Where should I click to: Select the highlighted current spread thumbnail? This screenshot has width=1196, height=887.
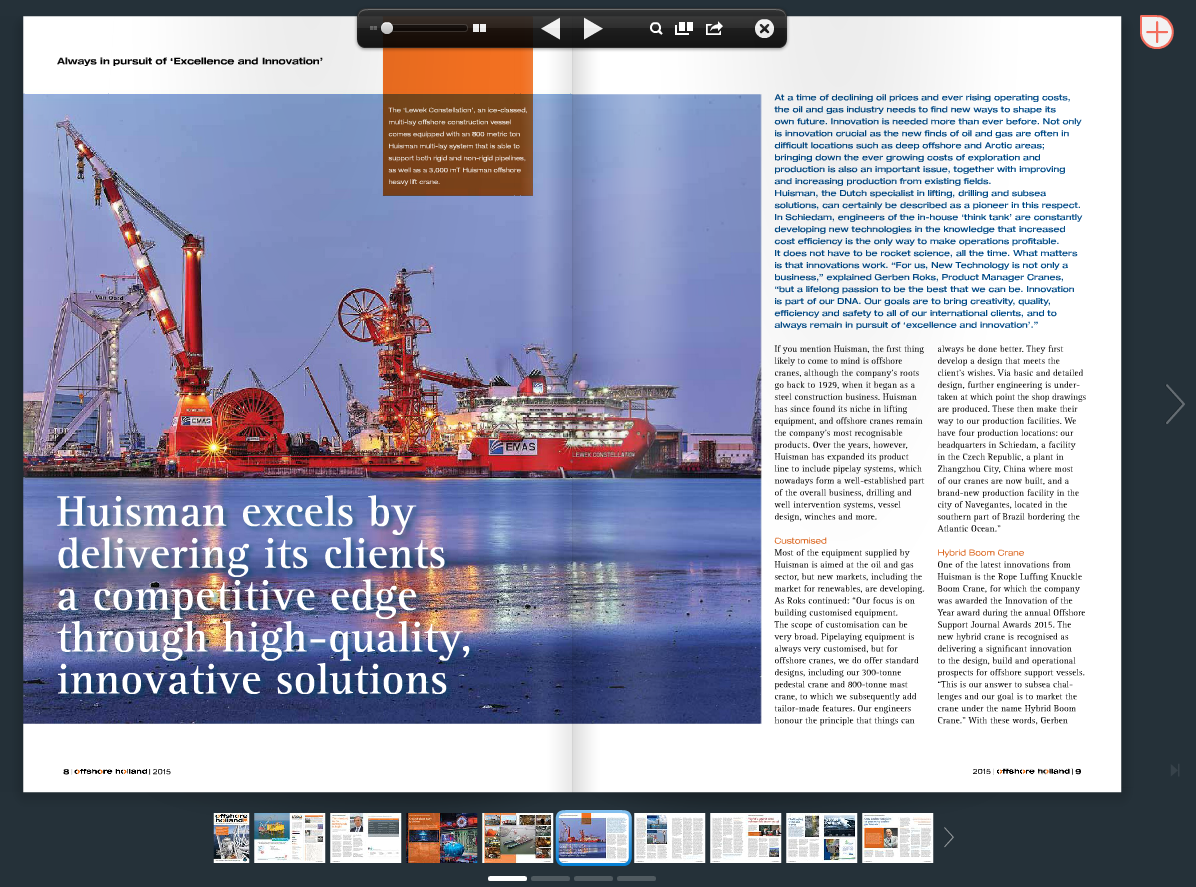[x=593, y=837]
